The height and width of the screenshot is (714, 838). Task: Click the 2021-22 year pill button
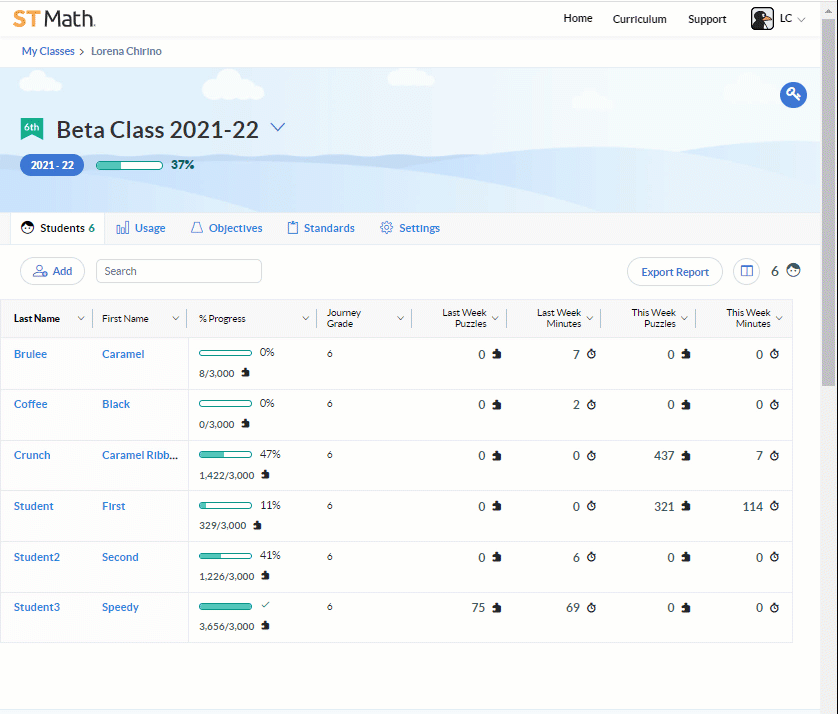pos(52,165)
